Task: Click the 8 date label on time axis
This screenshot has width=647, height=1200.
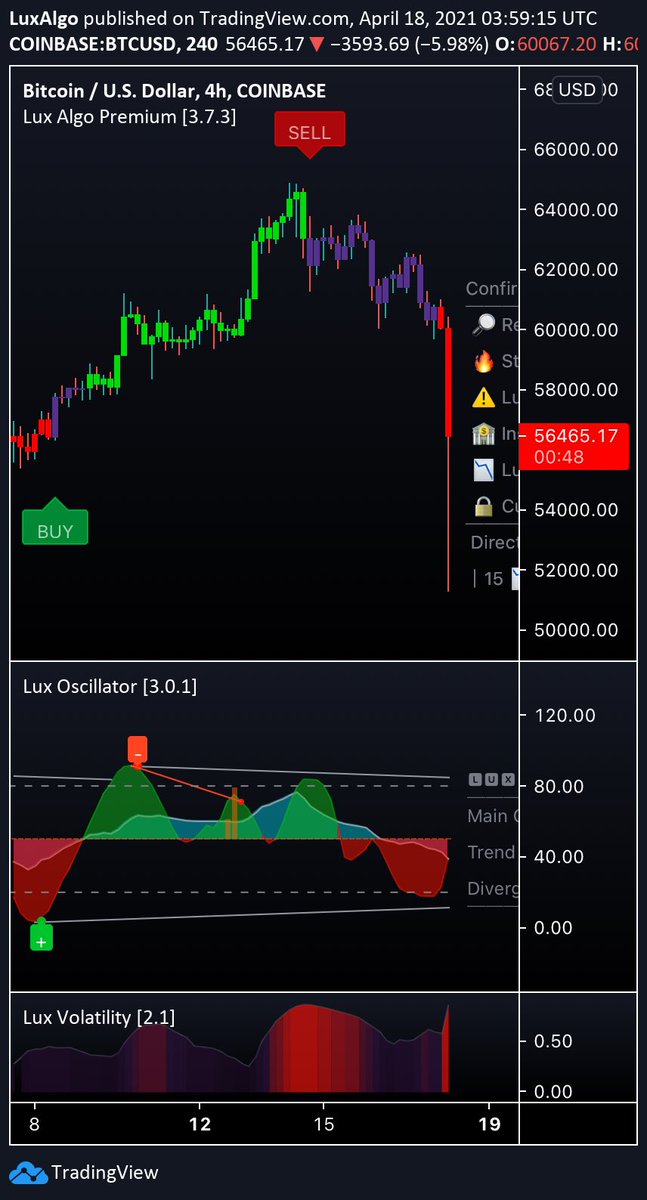Action: (x=35, y=1124)
